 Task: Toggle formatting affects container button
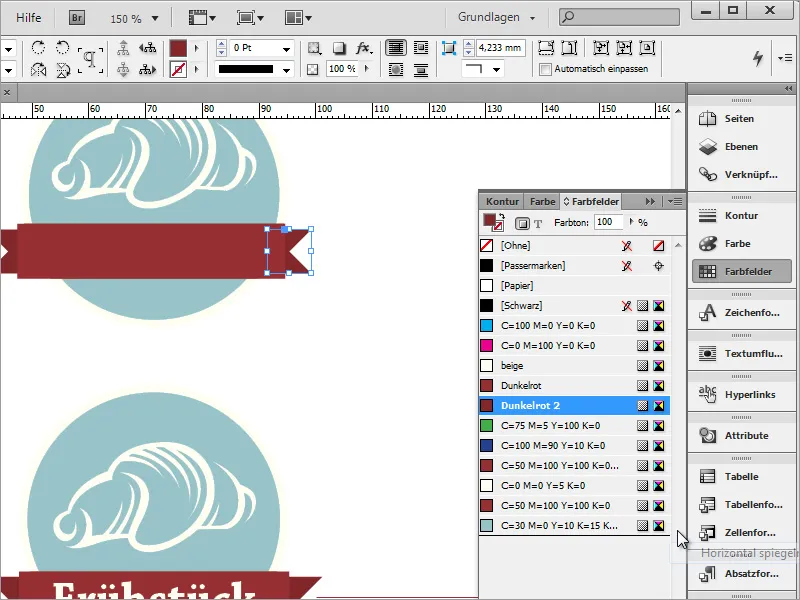click(522, 223)
